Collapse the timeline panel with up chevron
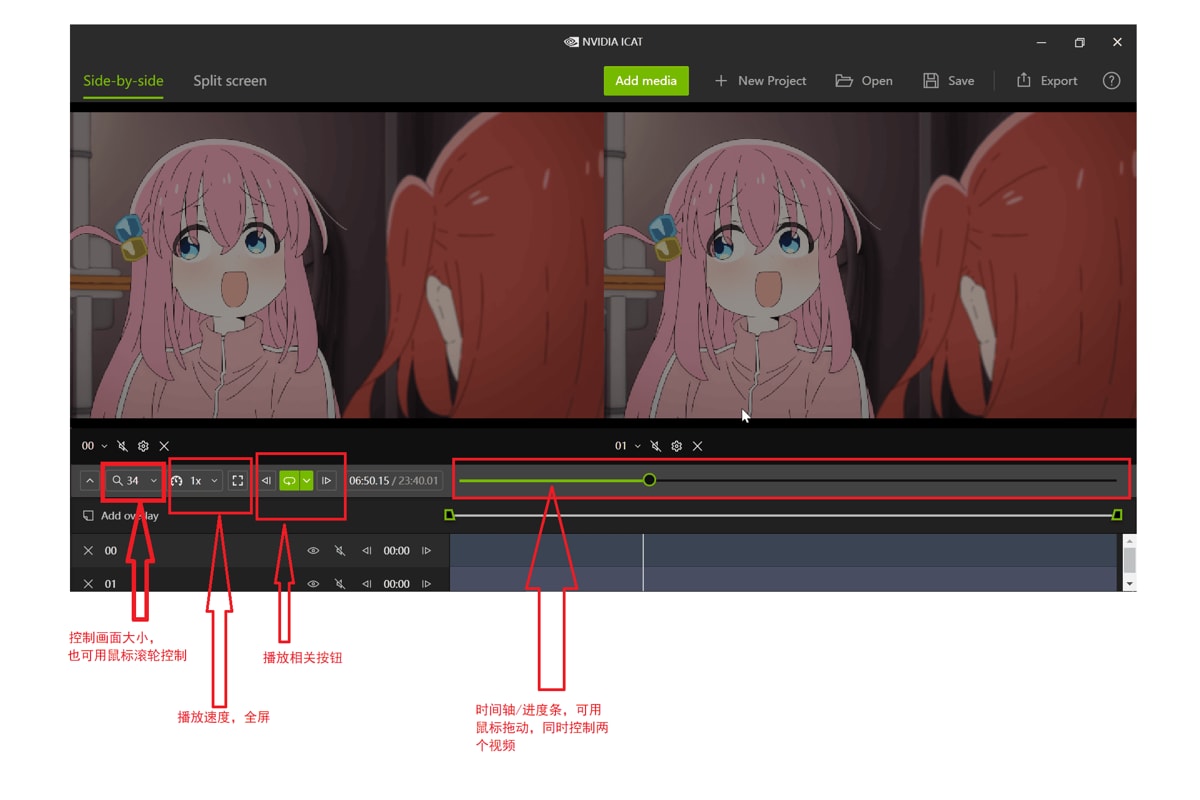 [89, 481]
